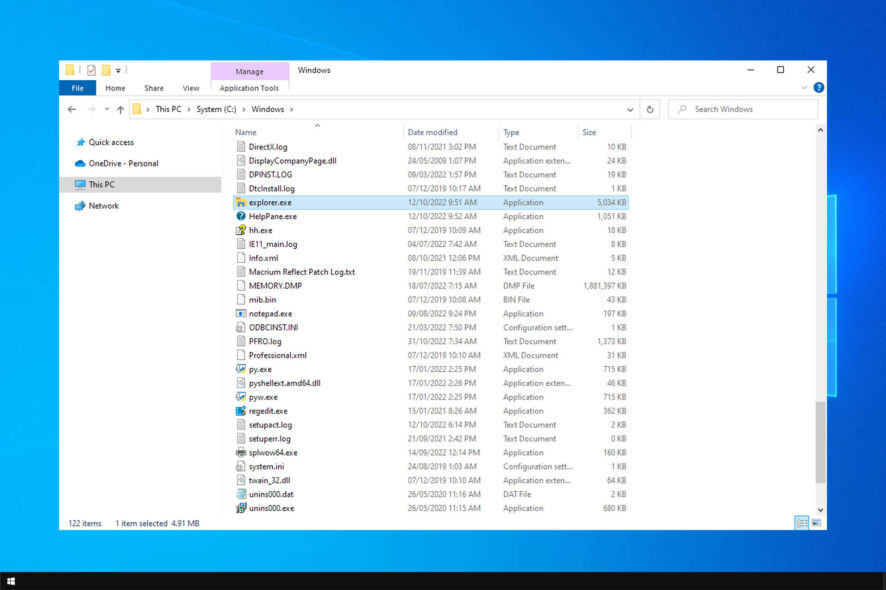The width and height of the screenshot is (886, 590).
Task: Navigate to System (C:) breadcrumb
Action: [216, 110]
